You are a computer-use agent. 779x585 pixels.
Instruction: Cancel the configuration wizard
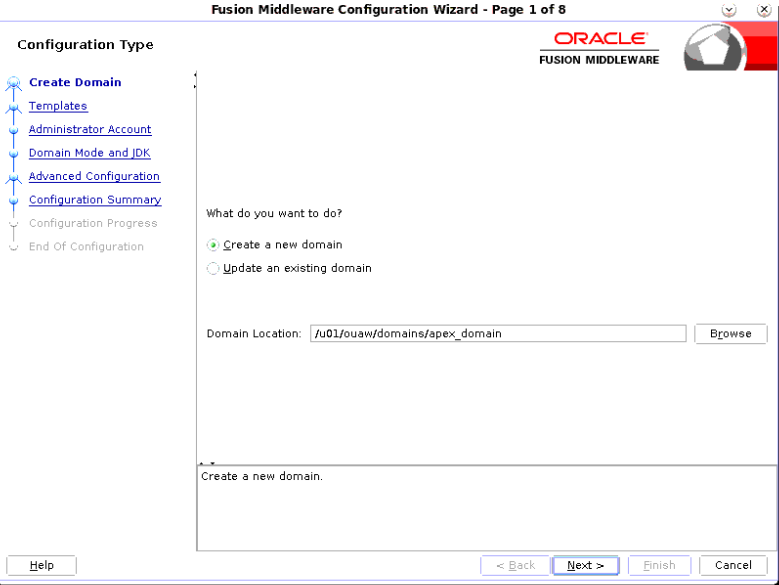tap(733, 565)
